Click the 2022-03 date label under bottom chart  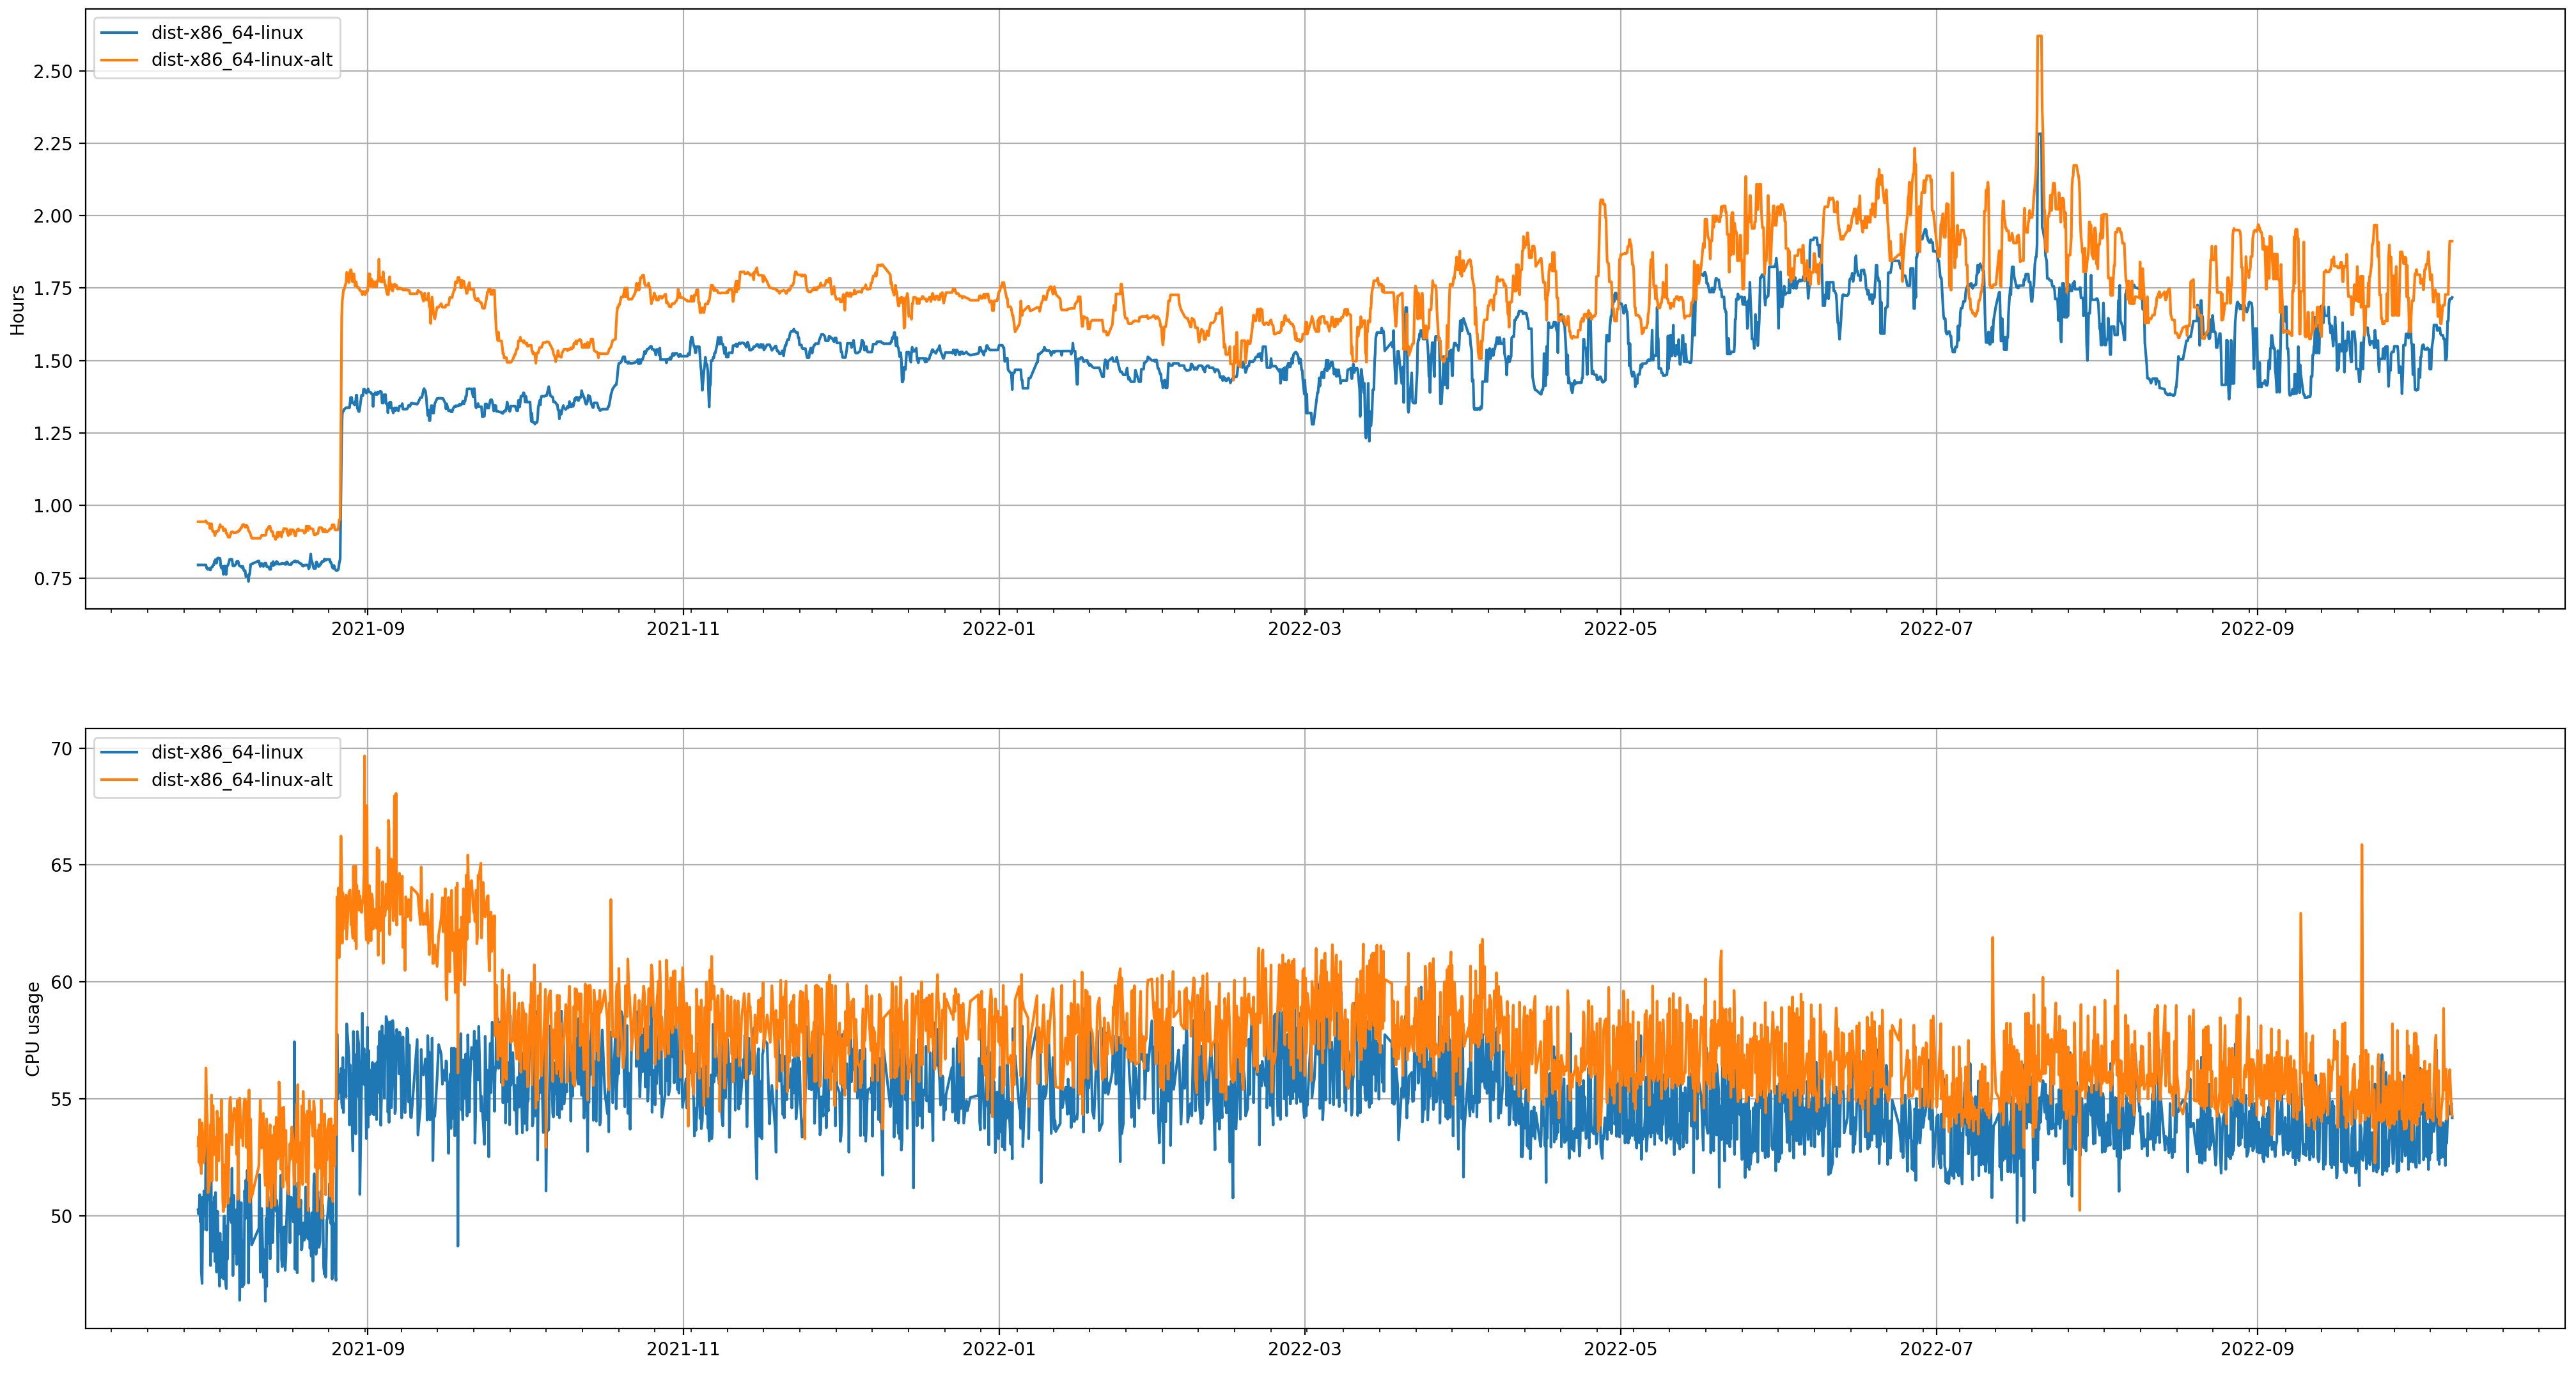[1304, 1348]
